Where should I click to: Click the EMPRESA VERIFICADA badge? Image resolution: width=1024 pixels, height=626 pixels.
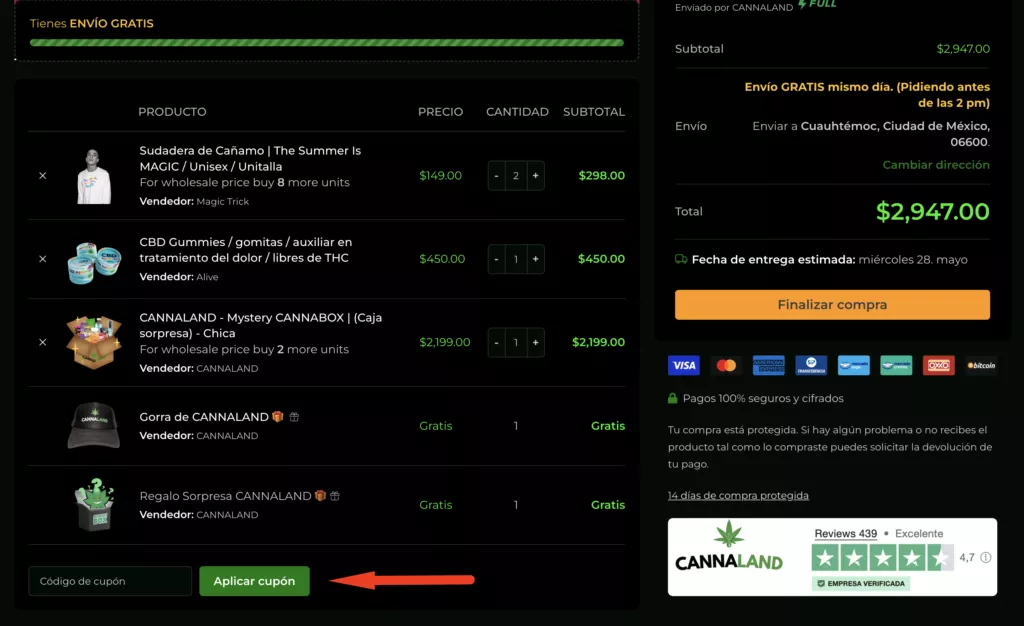pyautogui.click(x=861, y=584)
